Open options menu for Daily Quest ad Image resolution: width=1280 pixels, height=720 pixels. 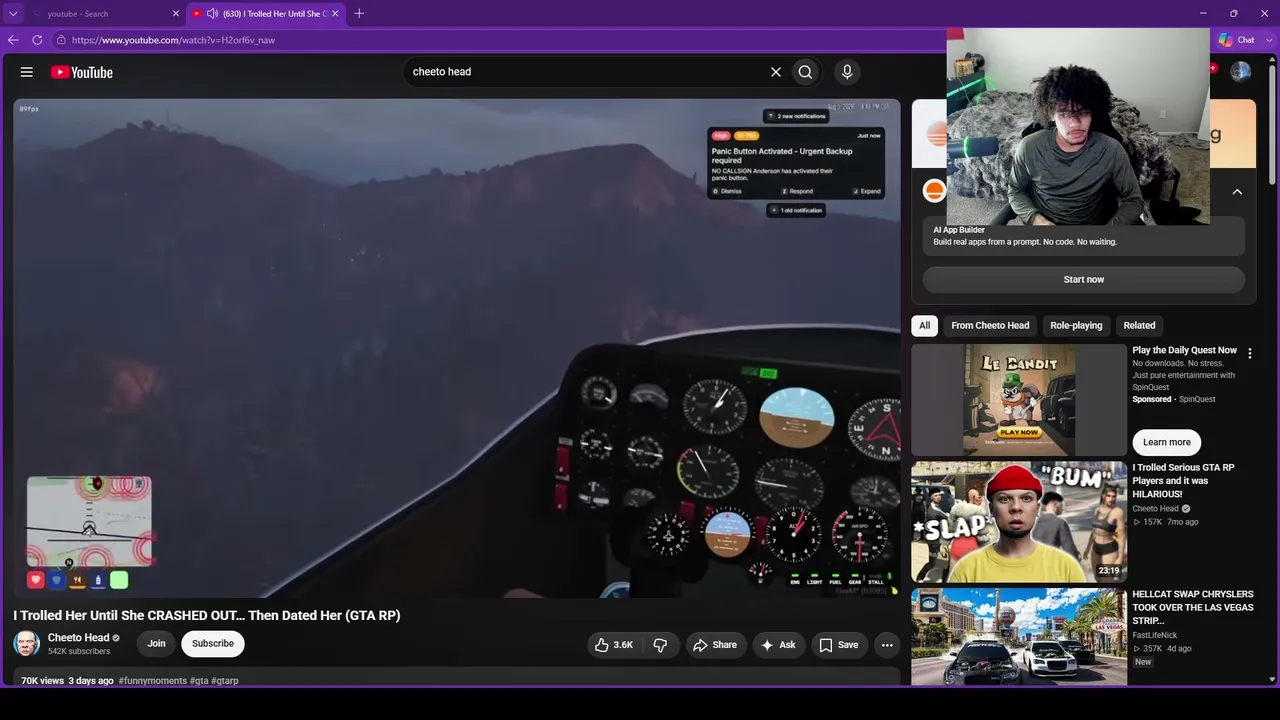tap(1249, 353)
